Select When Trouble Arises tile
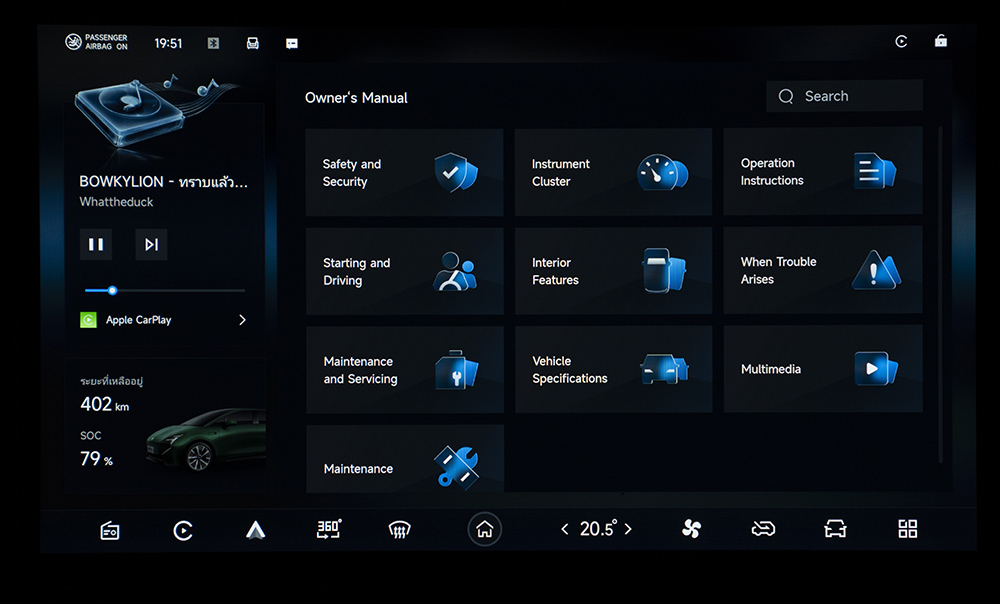The width and height of the screenshot is (1000, 604). pos(822,271)
